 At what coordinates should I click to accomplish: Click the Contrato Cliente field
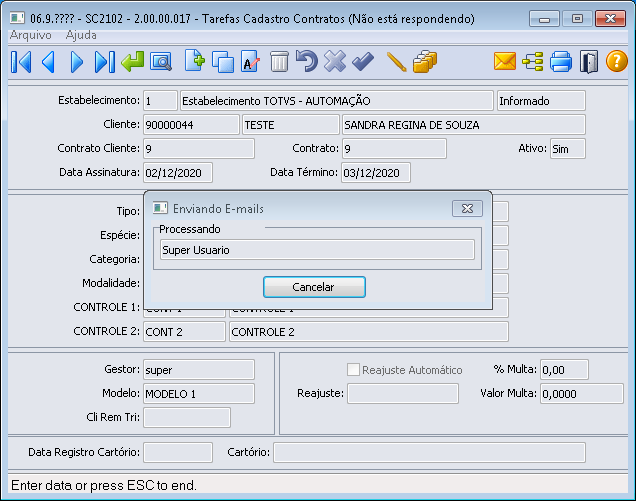[199, 148]
